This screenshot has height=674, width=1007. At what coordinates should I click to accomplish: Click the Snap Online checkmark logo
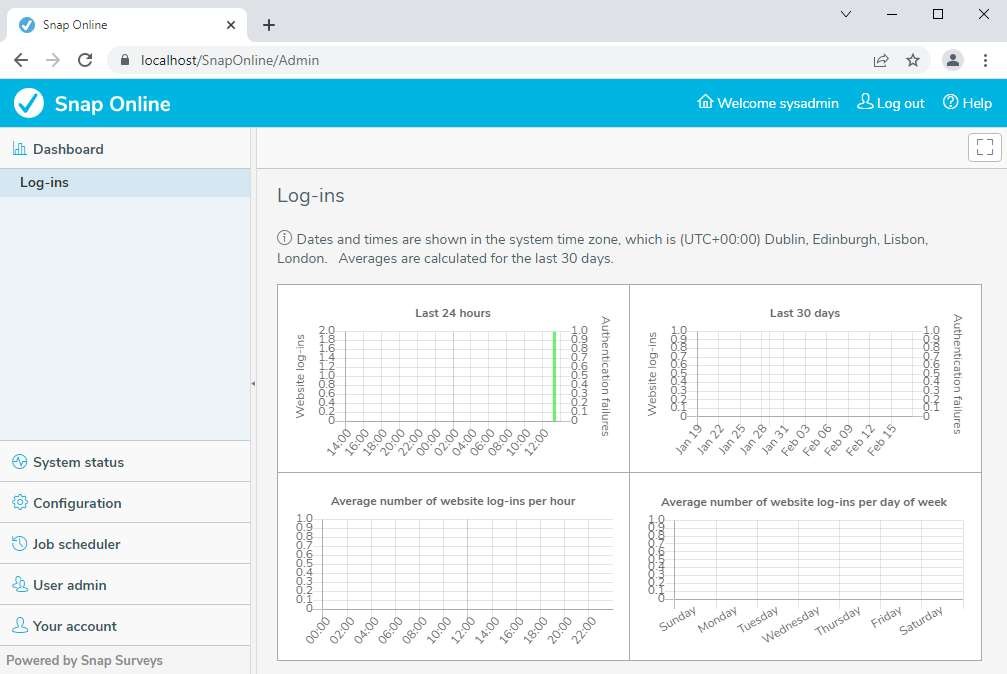point(29,103)
